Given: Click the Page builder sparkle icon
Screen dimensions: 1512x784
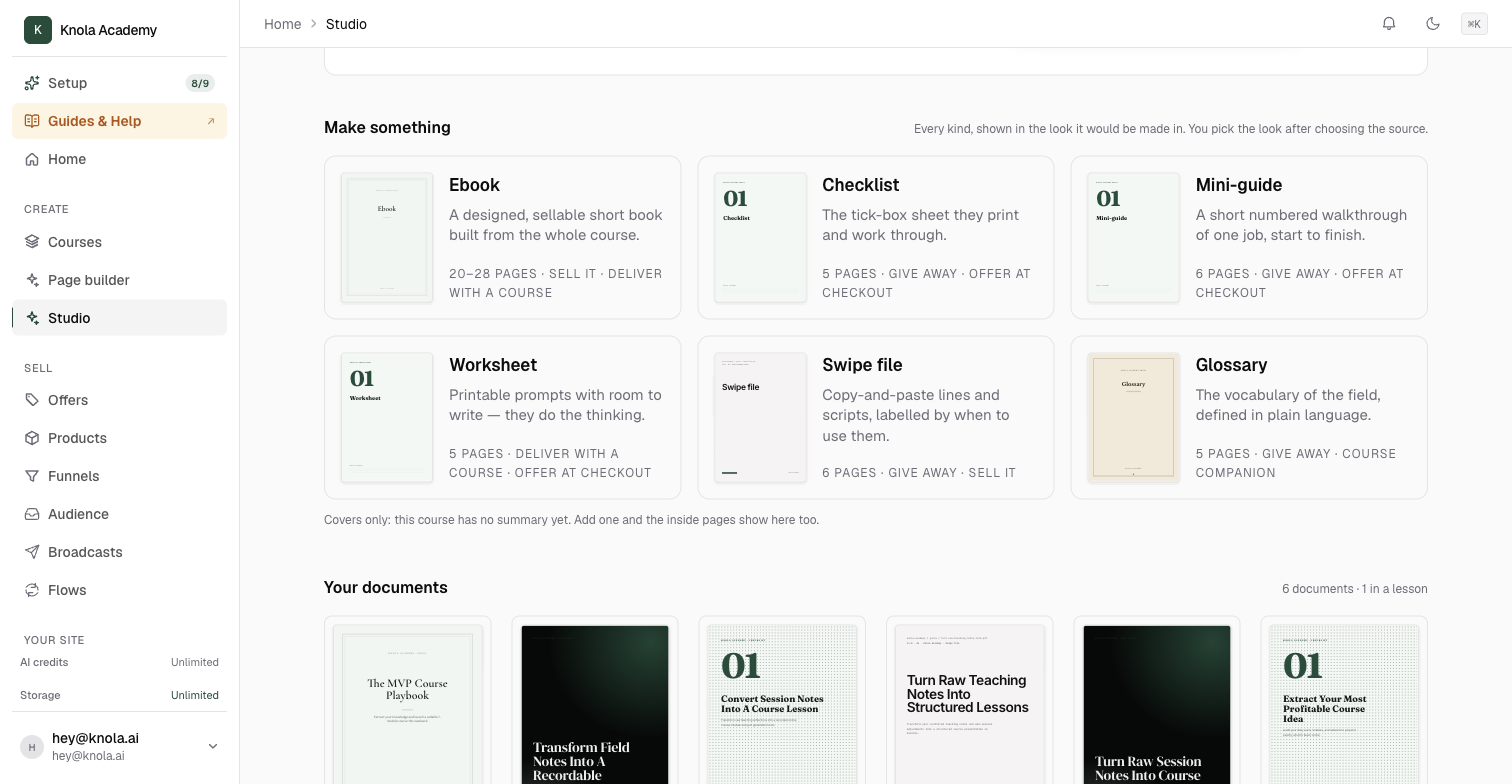Looking at the screenshot, I should tap(32, 280).
